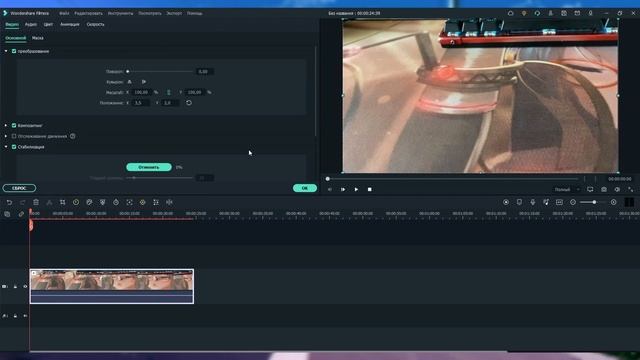Click the rotation slider handle
640x360 pixels.
pos(128,72)
